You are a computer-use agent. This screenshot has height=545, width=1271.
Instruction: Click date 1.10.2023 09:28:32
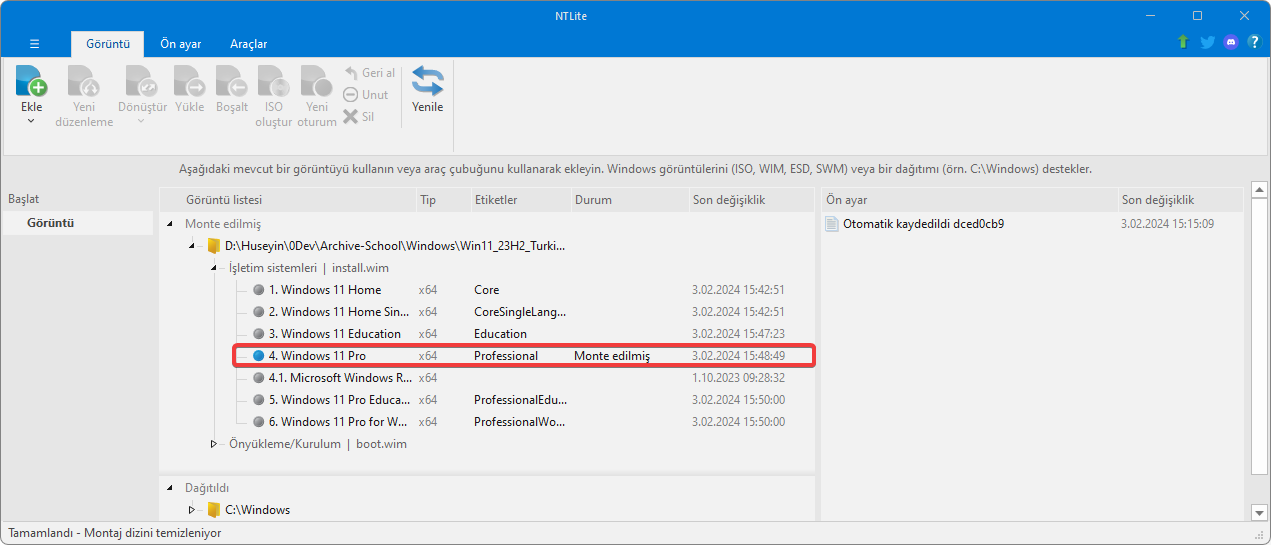[738, 378]
